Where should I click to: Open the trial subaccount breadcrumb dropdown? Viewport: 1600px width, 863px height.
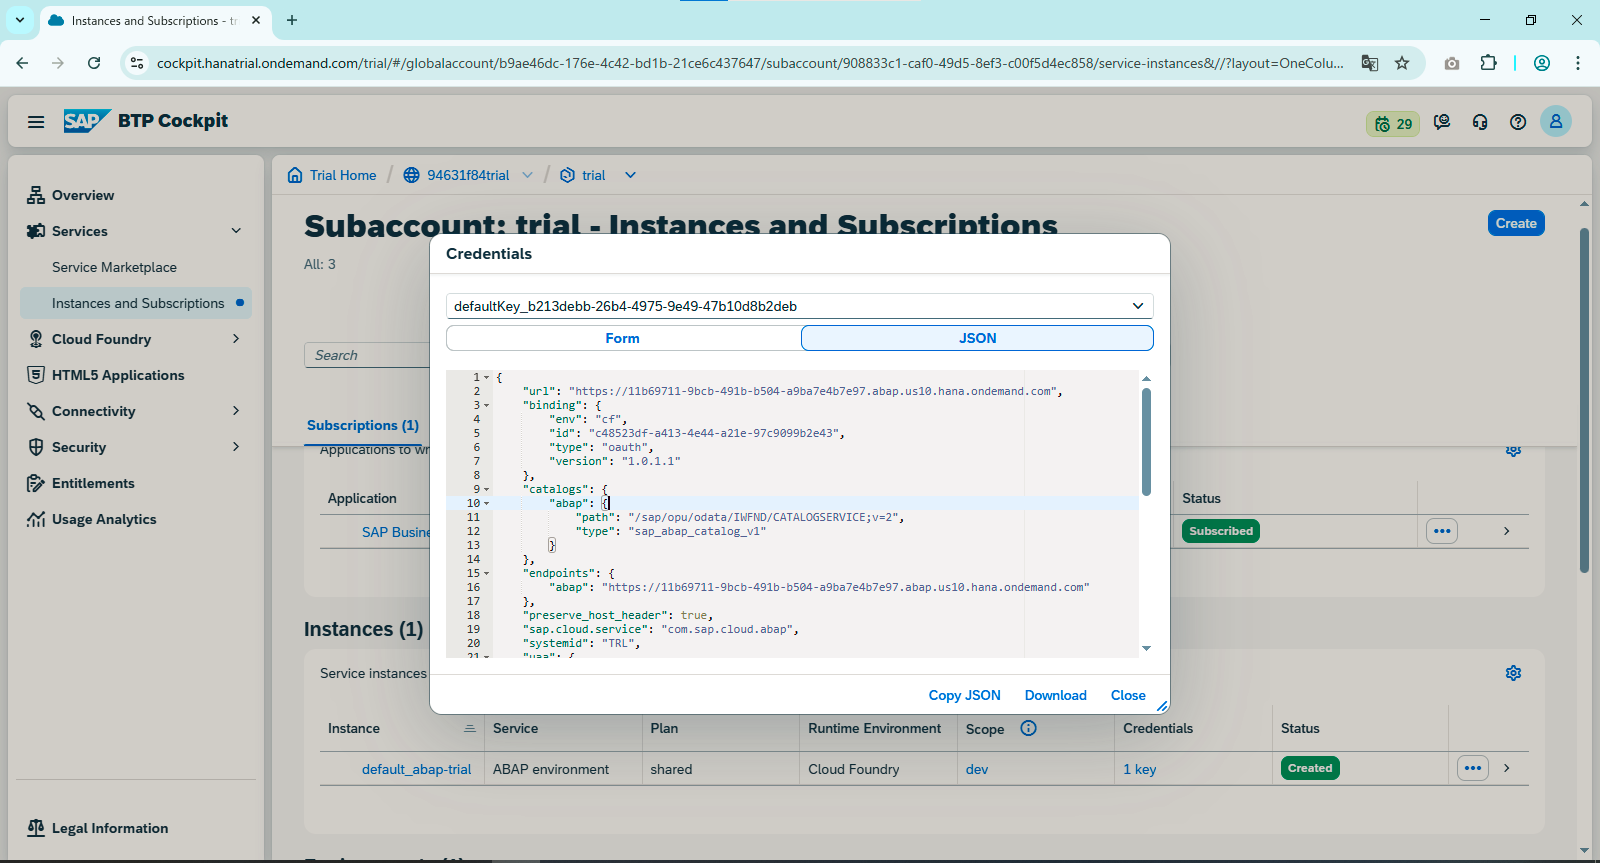pos(630,175)
